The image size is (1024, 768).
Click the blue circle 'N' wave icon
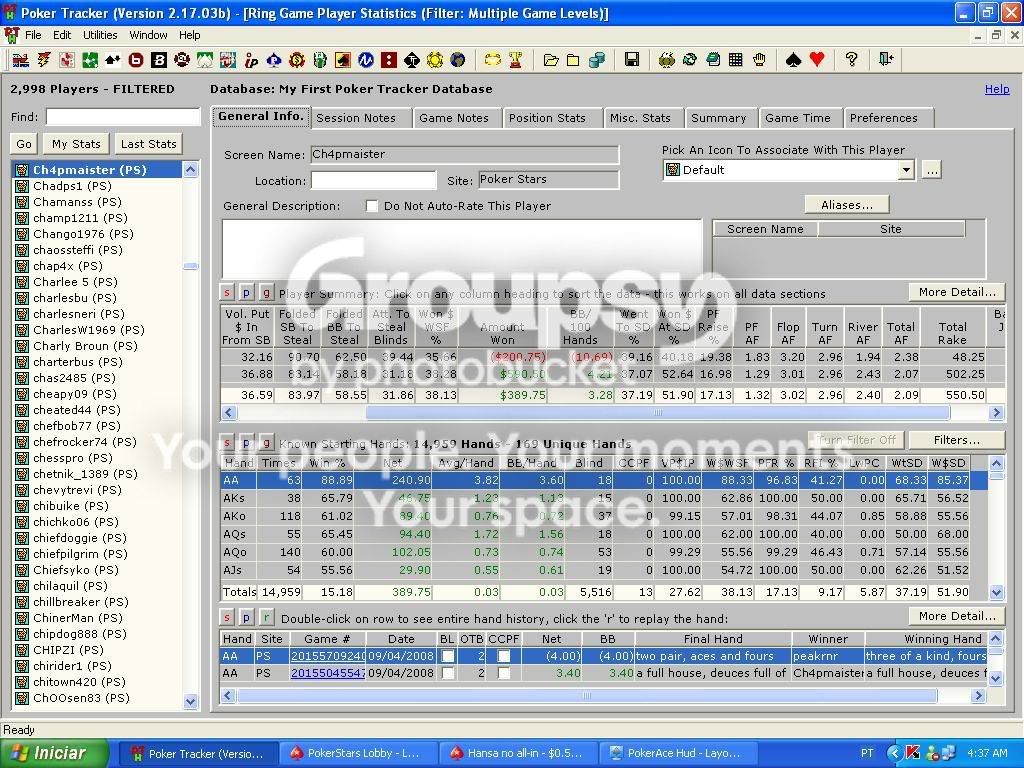366,60
